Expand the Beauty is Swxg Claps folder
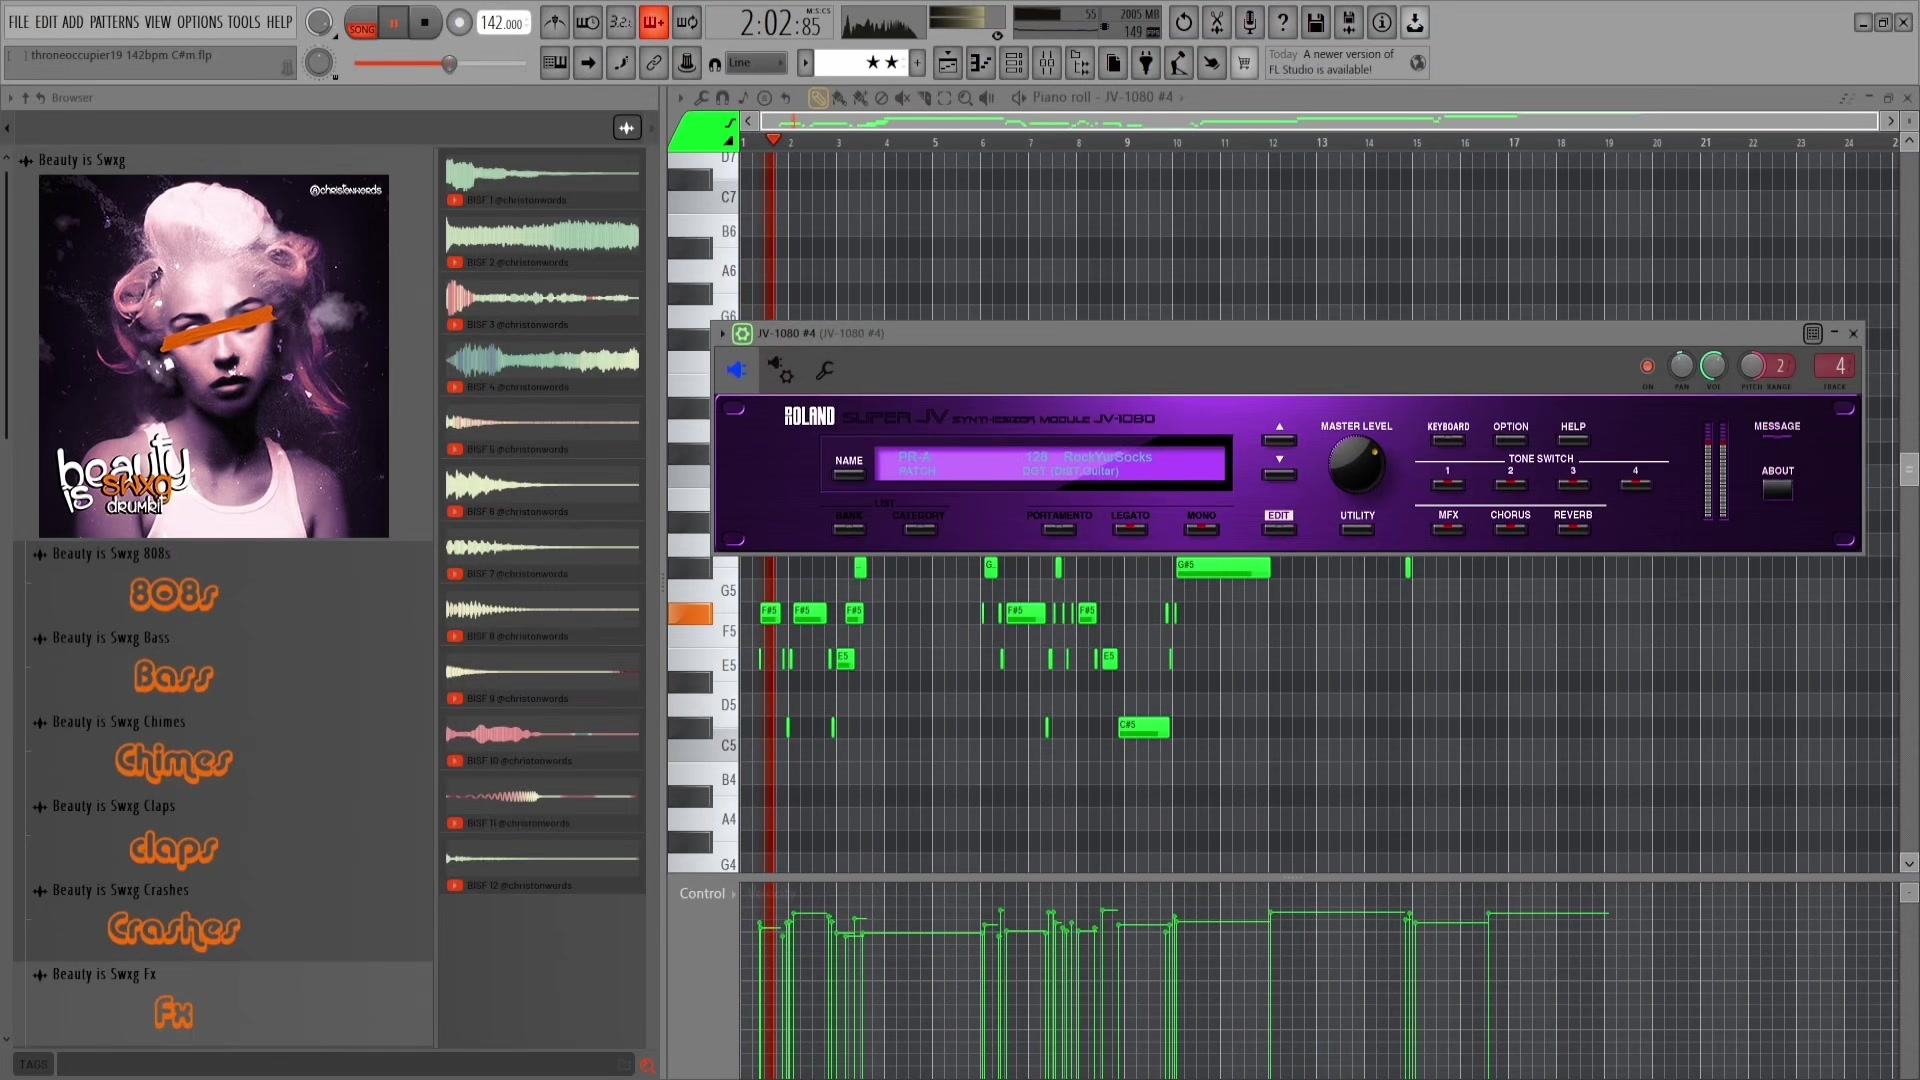Screen dimensions: 1920x1080 114,806
